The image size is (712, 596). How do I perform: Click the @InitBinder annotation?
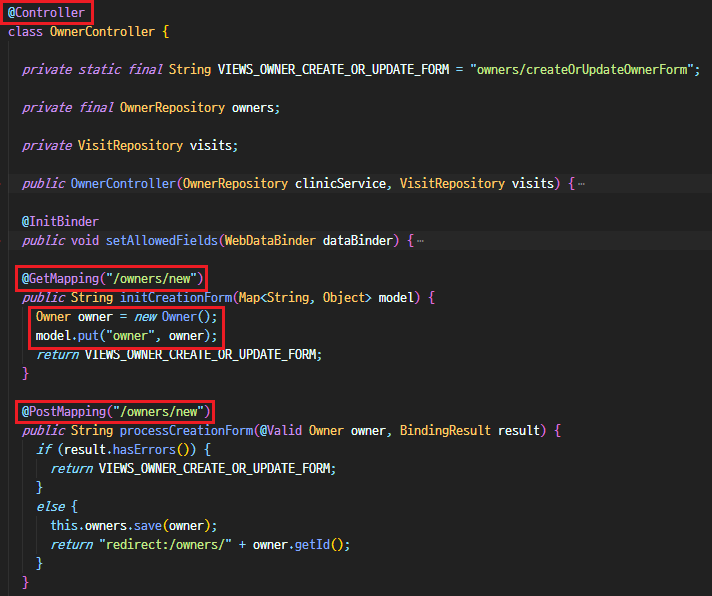click(60, 222)
